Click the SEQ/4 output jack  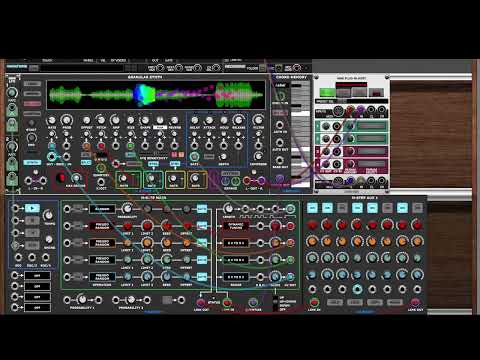[45, 257]
